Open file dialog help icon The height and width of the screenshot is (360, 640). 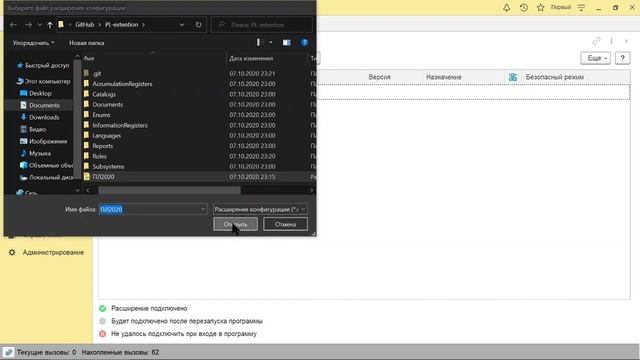point(304,42)
